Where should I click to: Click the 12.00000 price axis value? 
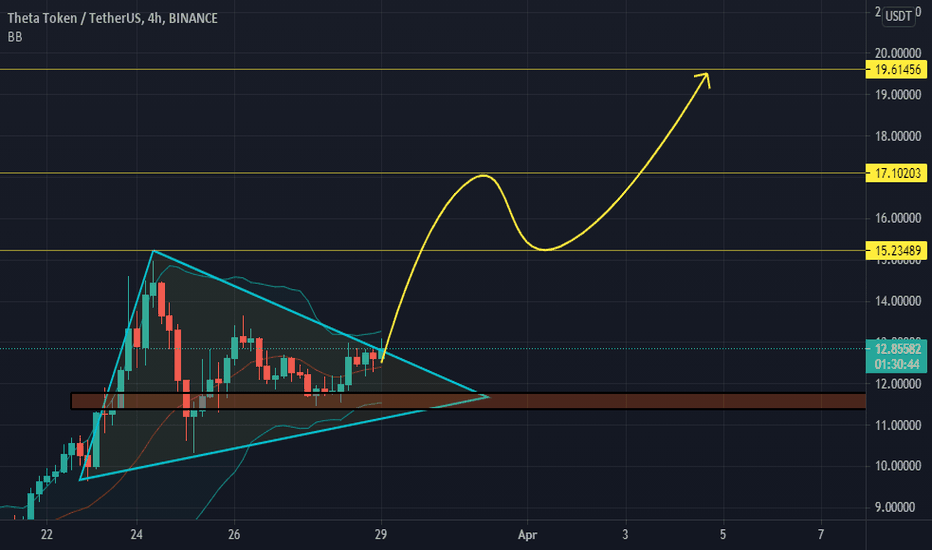898,384
